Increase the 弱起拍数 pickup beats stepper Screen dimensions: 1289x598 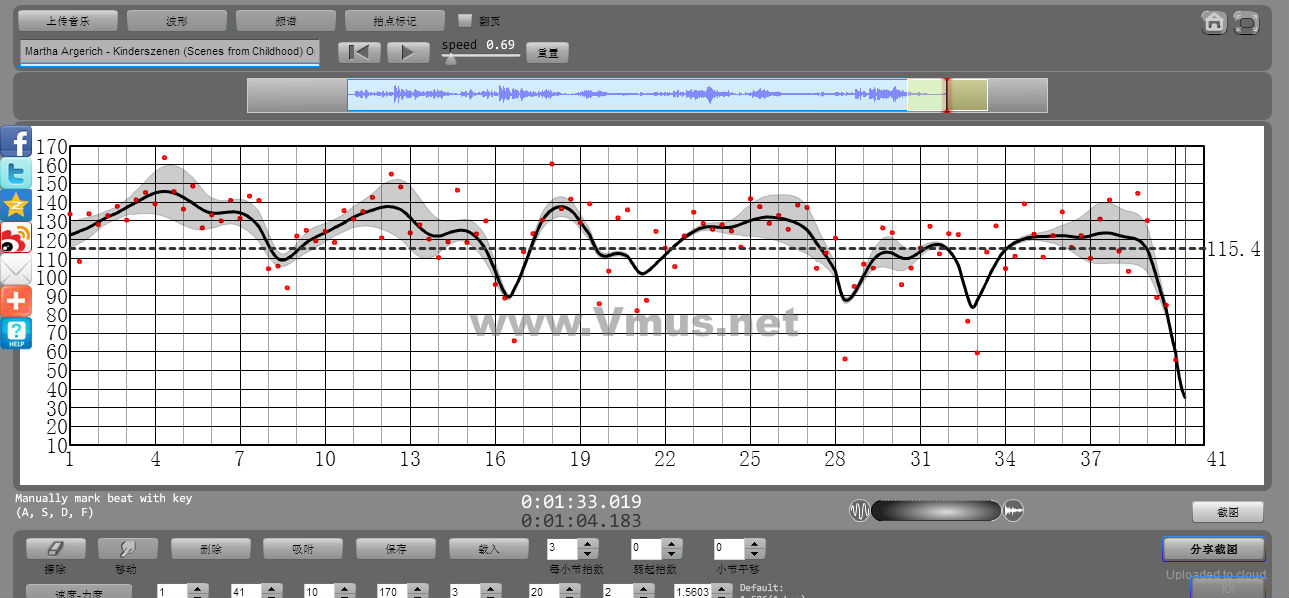pos(672,544)
